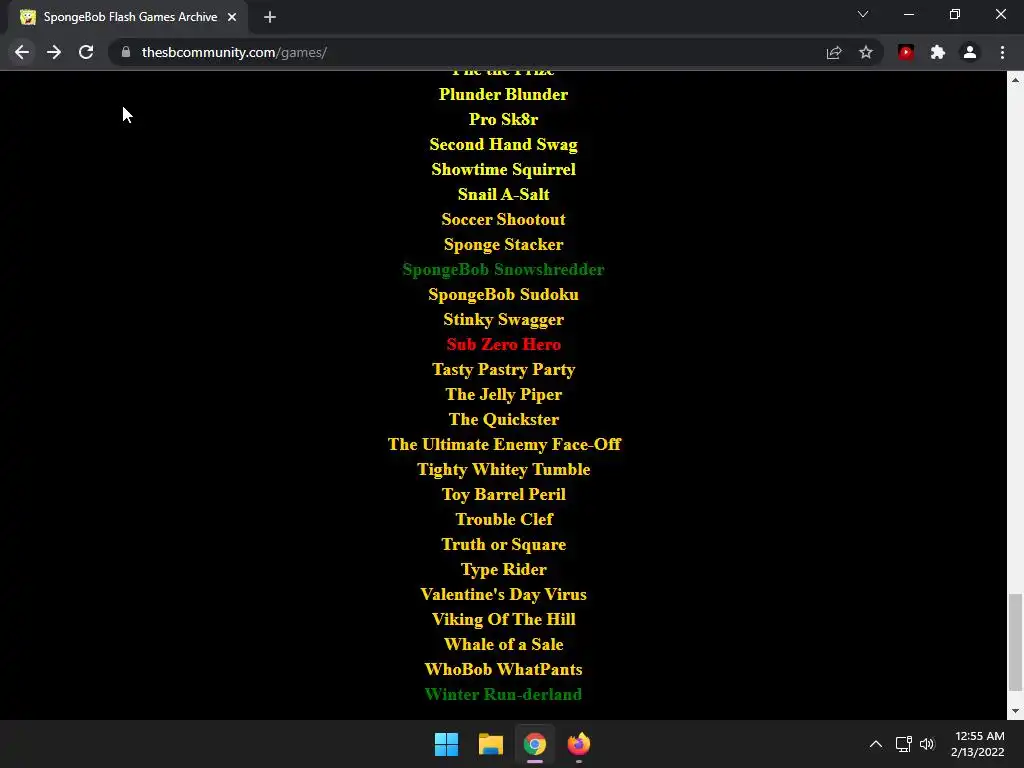Play Tighty Whitey Tumble

(504, 470)
